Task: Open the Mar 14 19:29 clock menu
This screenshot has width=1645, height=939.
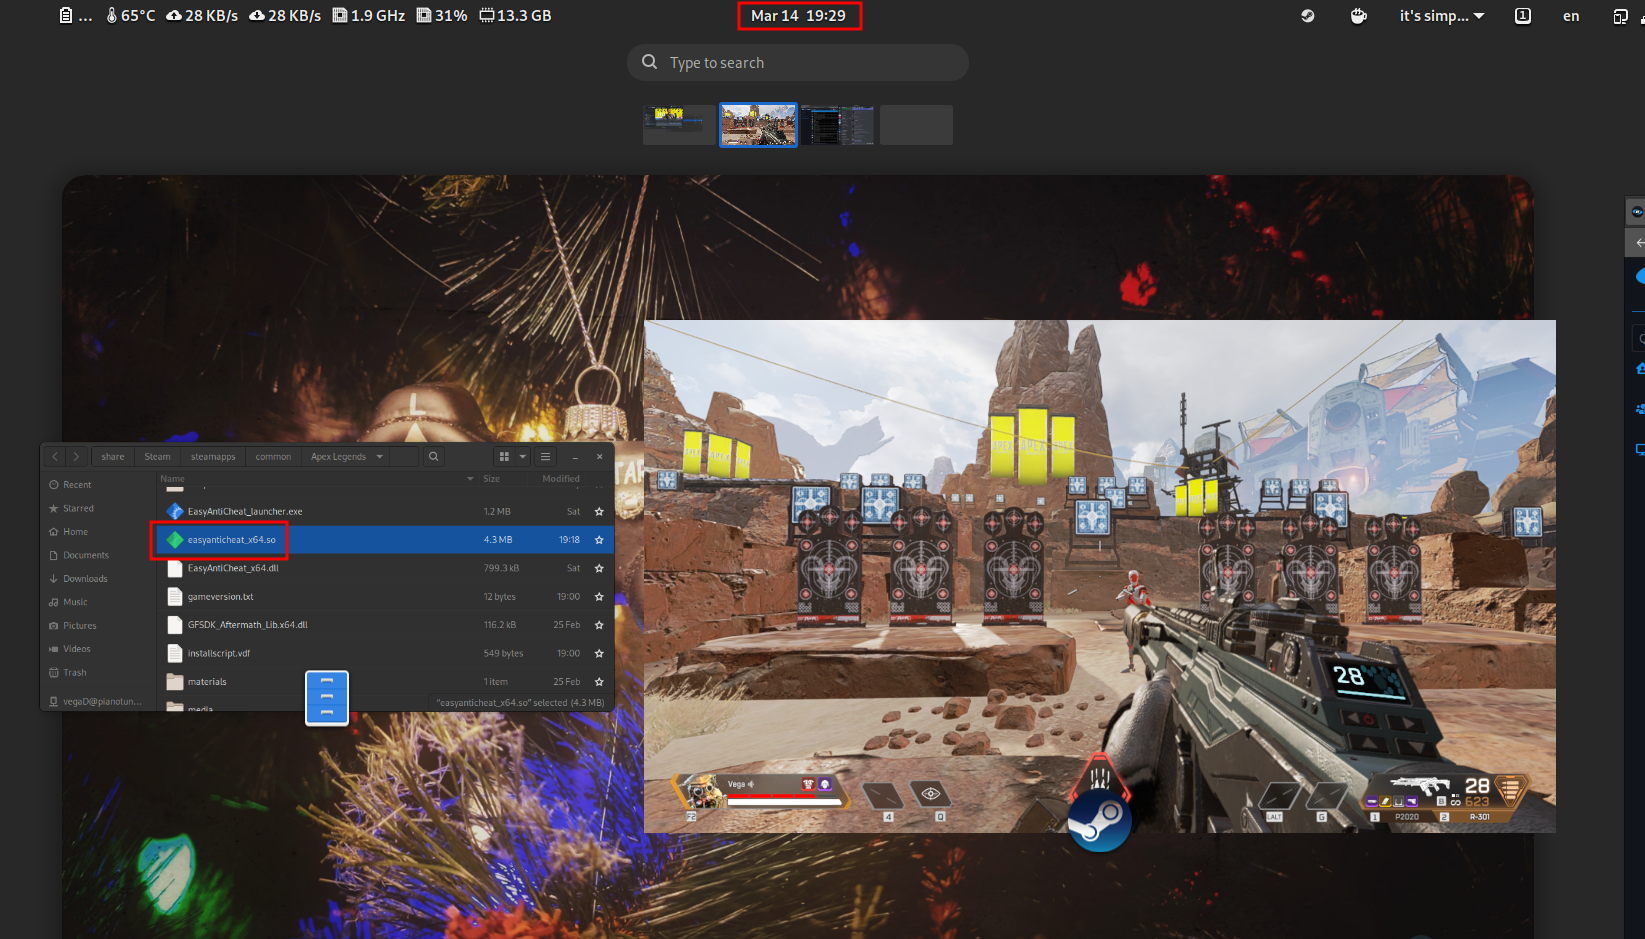Action: [798, 16]
